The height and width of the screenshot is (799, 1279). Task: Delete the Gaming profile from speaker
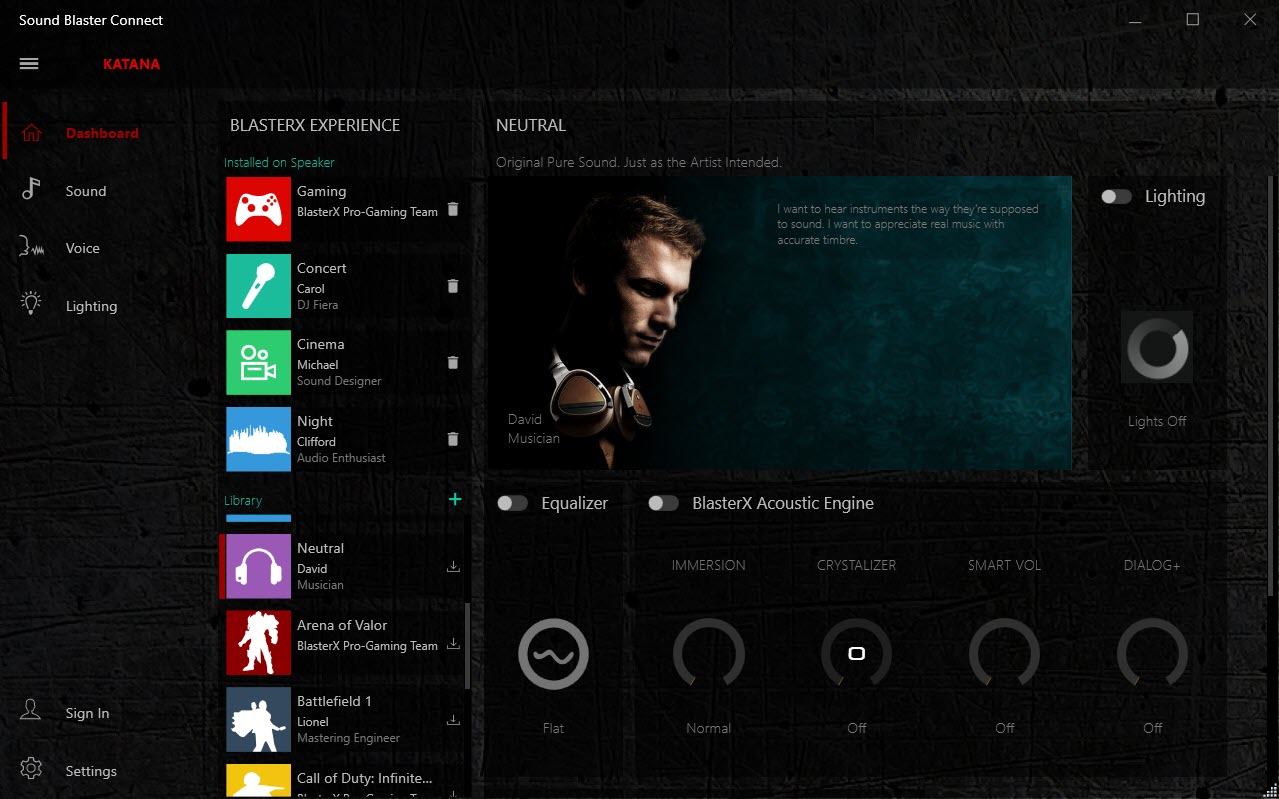click(x=453, y=209)
